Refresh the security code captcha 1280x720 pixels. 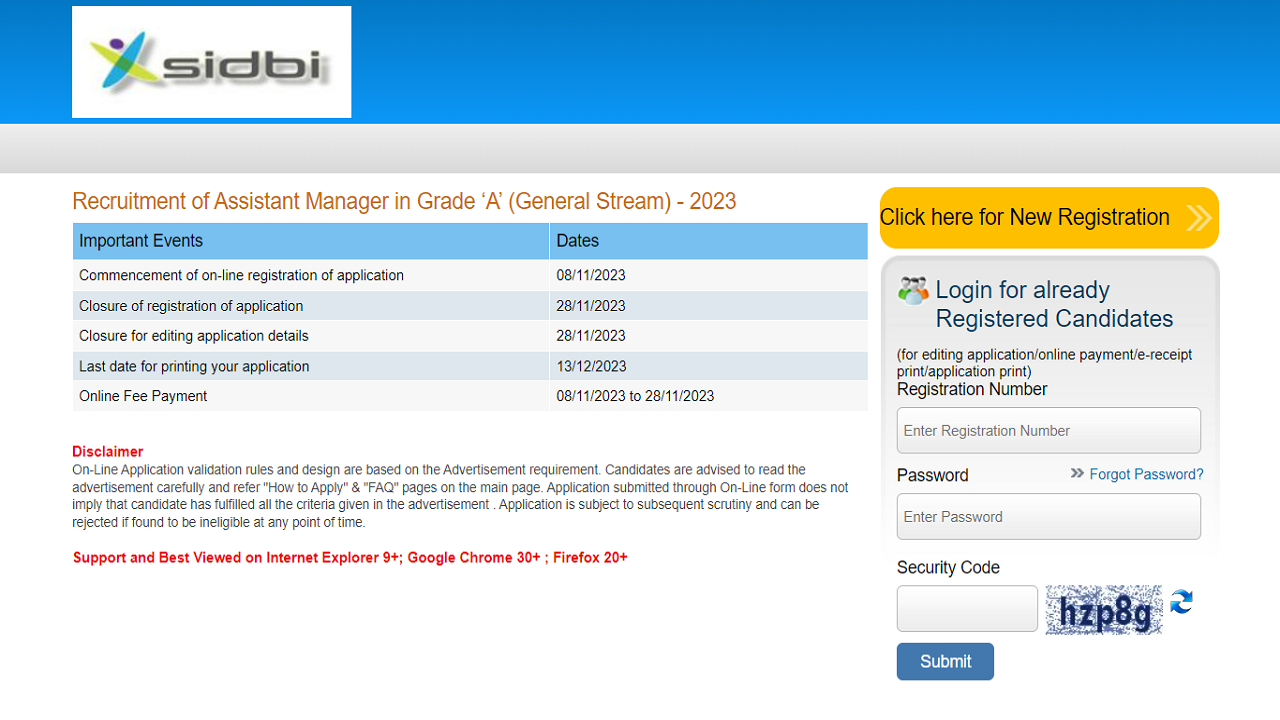(x=1181, y=603)
